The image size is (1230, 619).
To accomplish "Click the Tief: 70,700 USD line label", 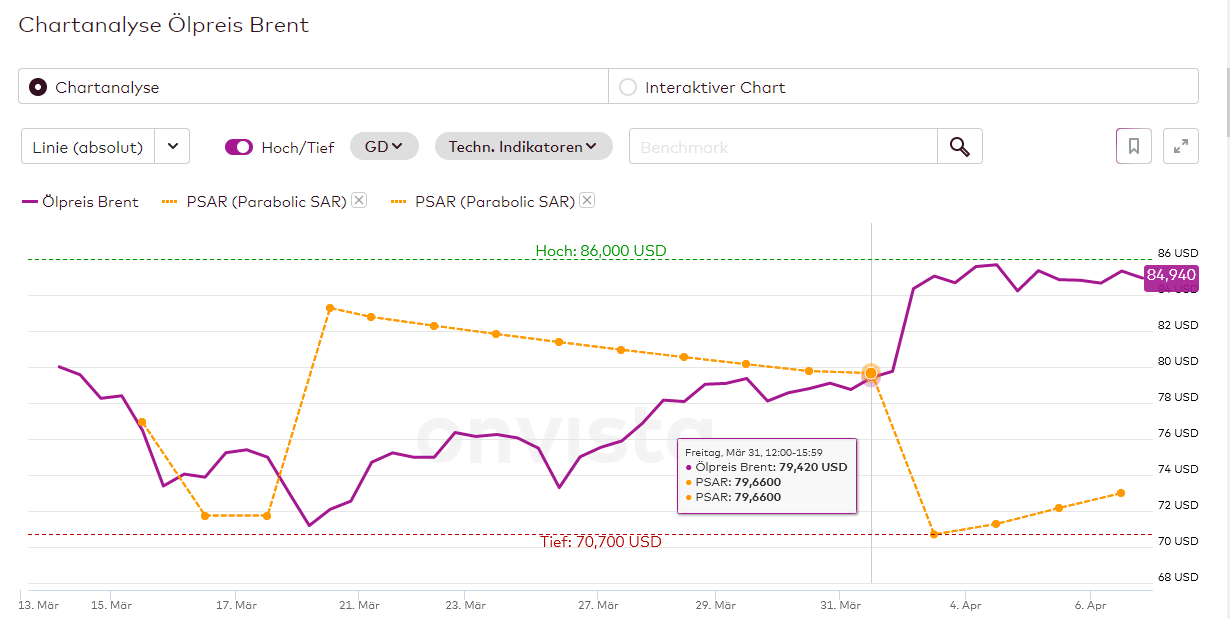I will click(600, 542).
